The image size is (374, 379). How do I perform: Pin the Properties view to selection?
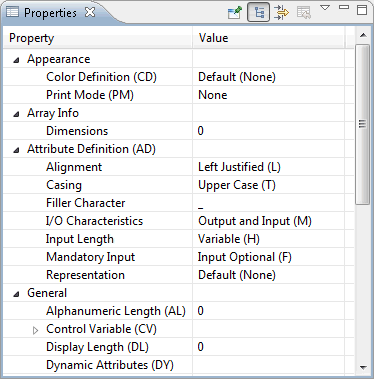coord(235,13)
